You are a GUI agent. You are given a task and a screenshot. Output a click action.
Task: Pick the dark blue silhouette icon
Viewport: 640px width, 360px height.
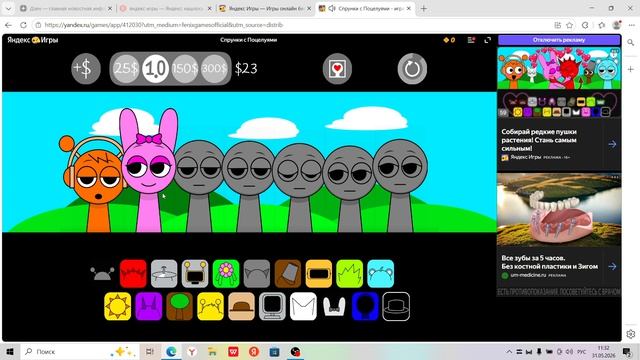tap(365, 306)
